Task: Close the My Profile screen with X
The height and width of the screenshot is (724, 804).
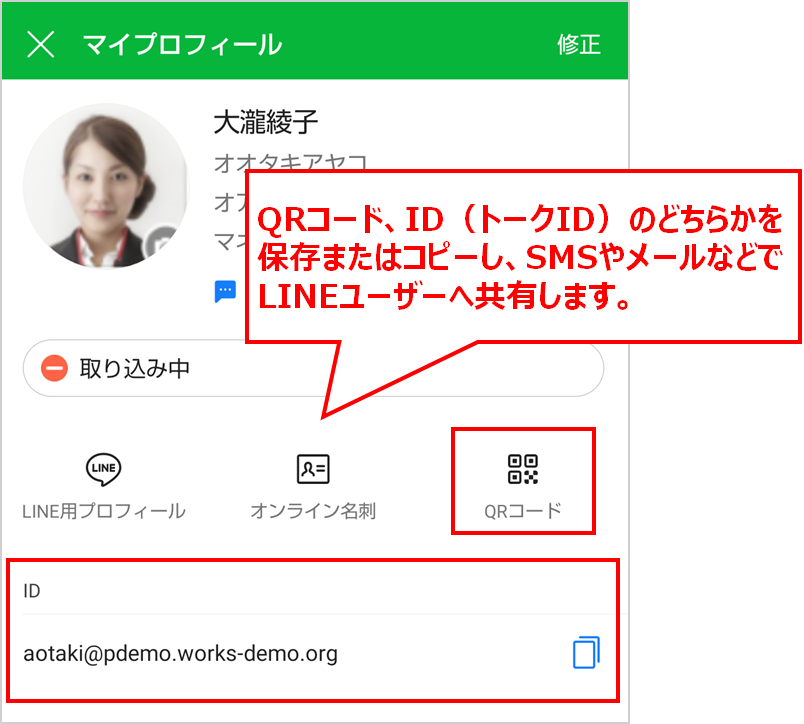Action: coord(40,45)
